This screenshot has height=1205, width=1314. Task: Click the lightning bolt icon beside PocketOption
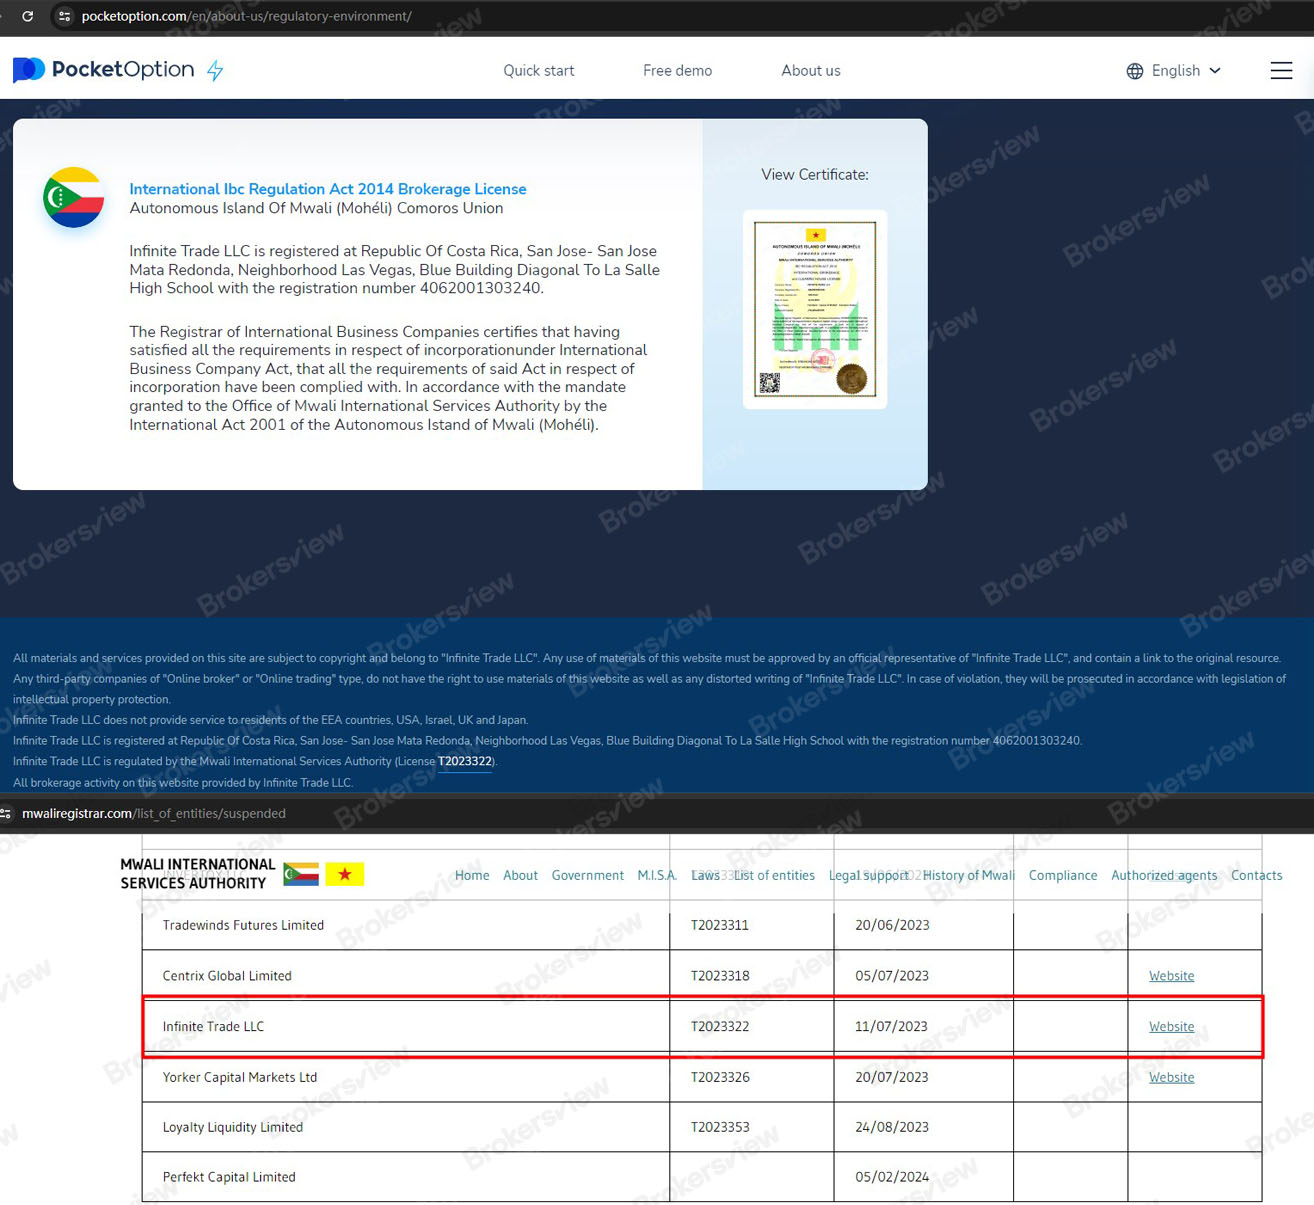pyautogui.click(x=215, y=70)
